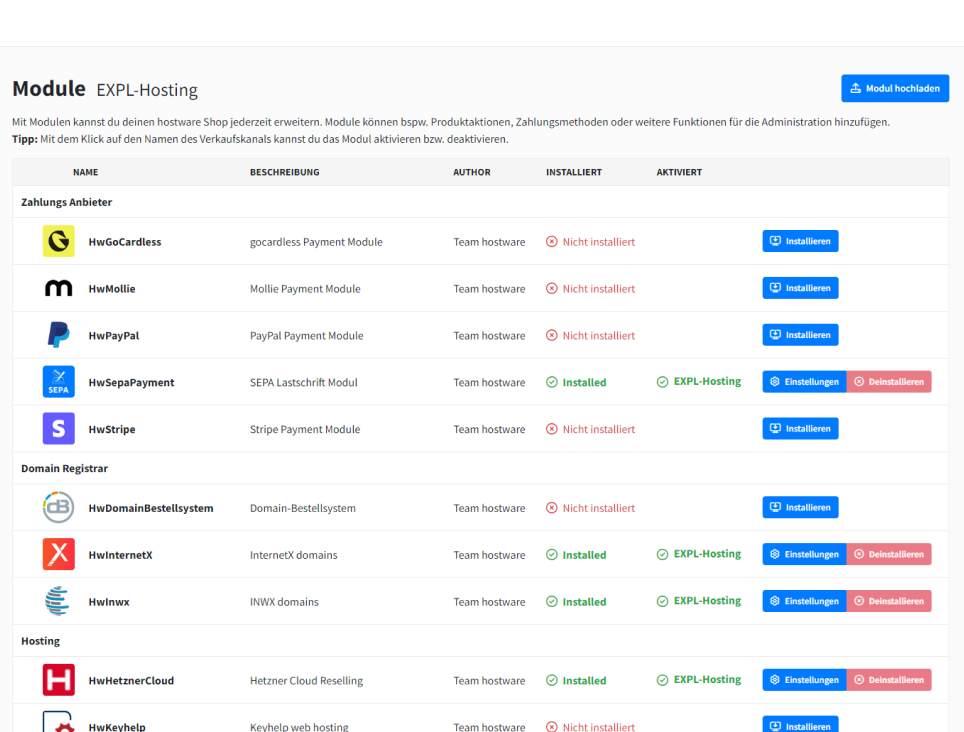This screenshot has width=964, height=732.
Task: Click the AUTHOR column header
Action: point(472,172)
